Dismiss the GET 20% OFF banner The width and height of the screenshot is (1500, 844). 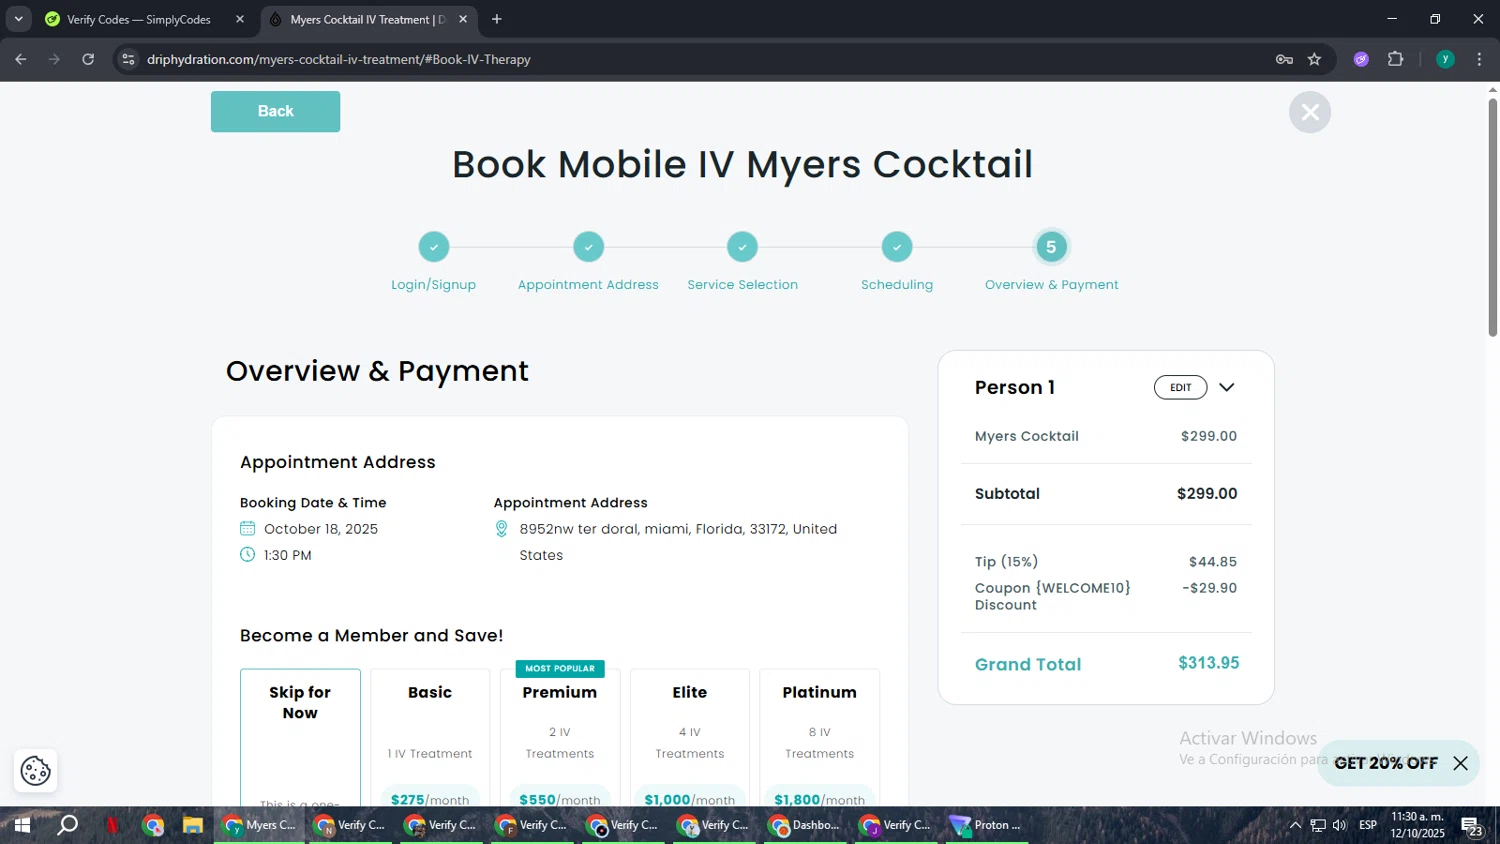pyautogui.click(x=1461, y=763)
